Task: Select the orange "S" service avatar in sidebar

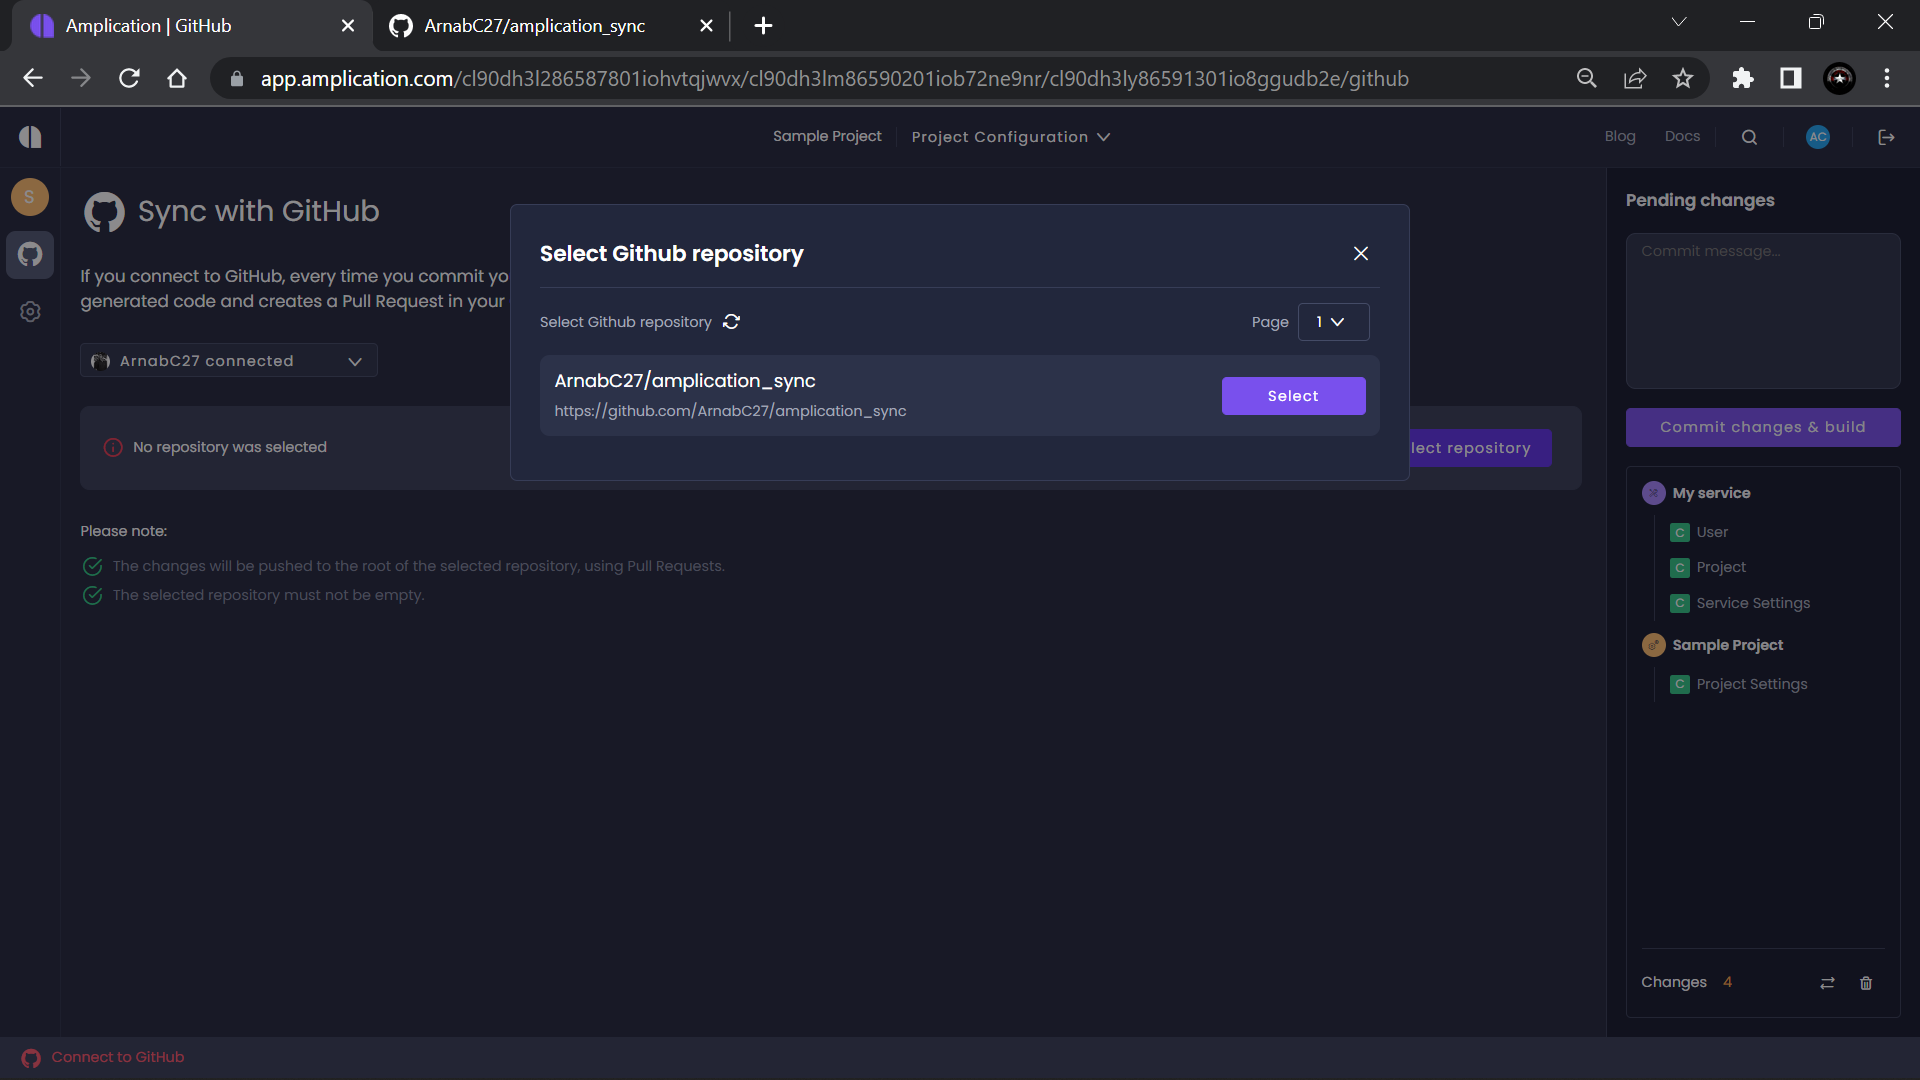Action: coord(30,197)
